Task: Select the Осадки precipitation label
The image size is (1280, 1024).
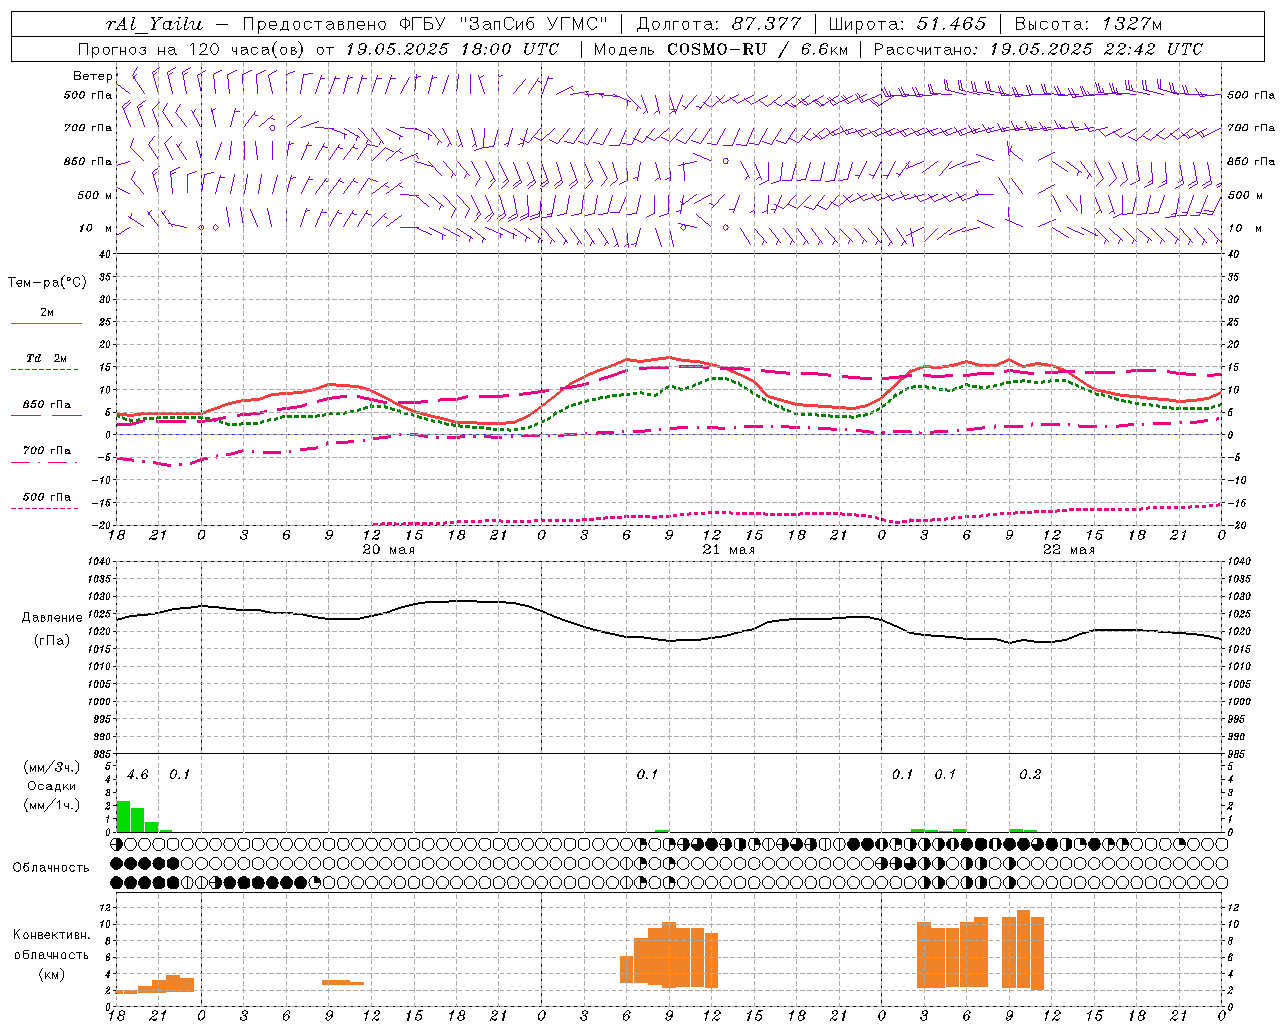Action: click(x=51, y=786)
